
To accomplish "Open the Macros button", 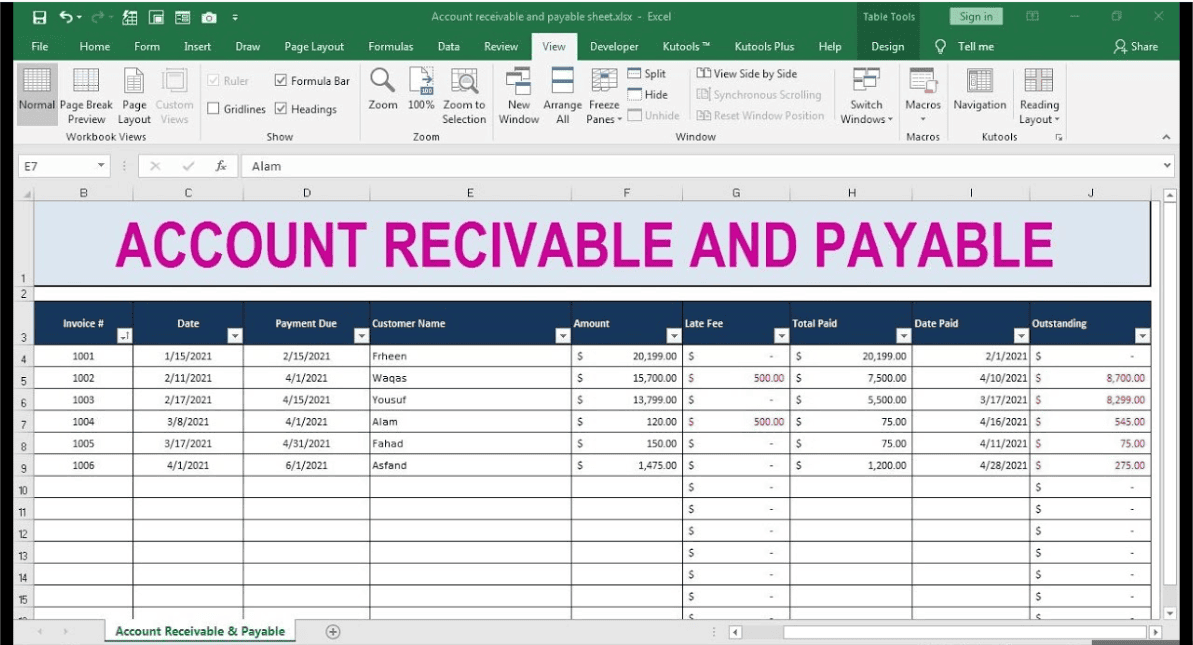I will (x=923, y=96).
